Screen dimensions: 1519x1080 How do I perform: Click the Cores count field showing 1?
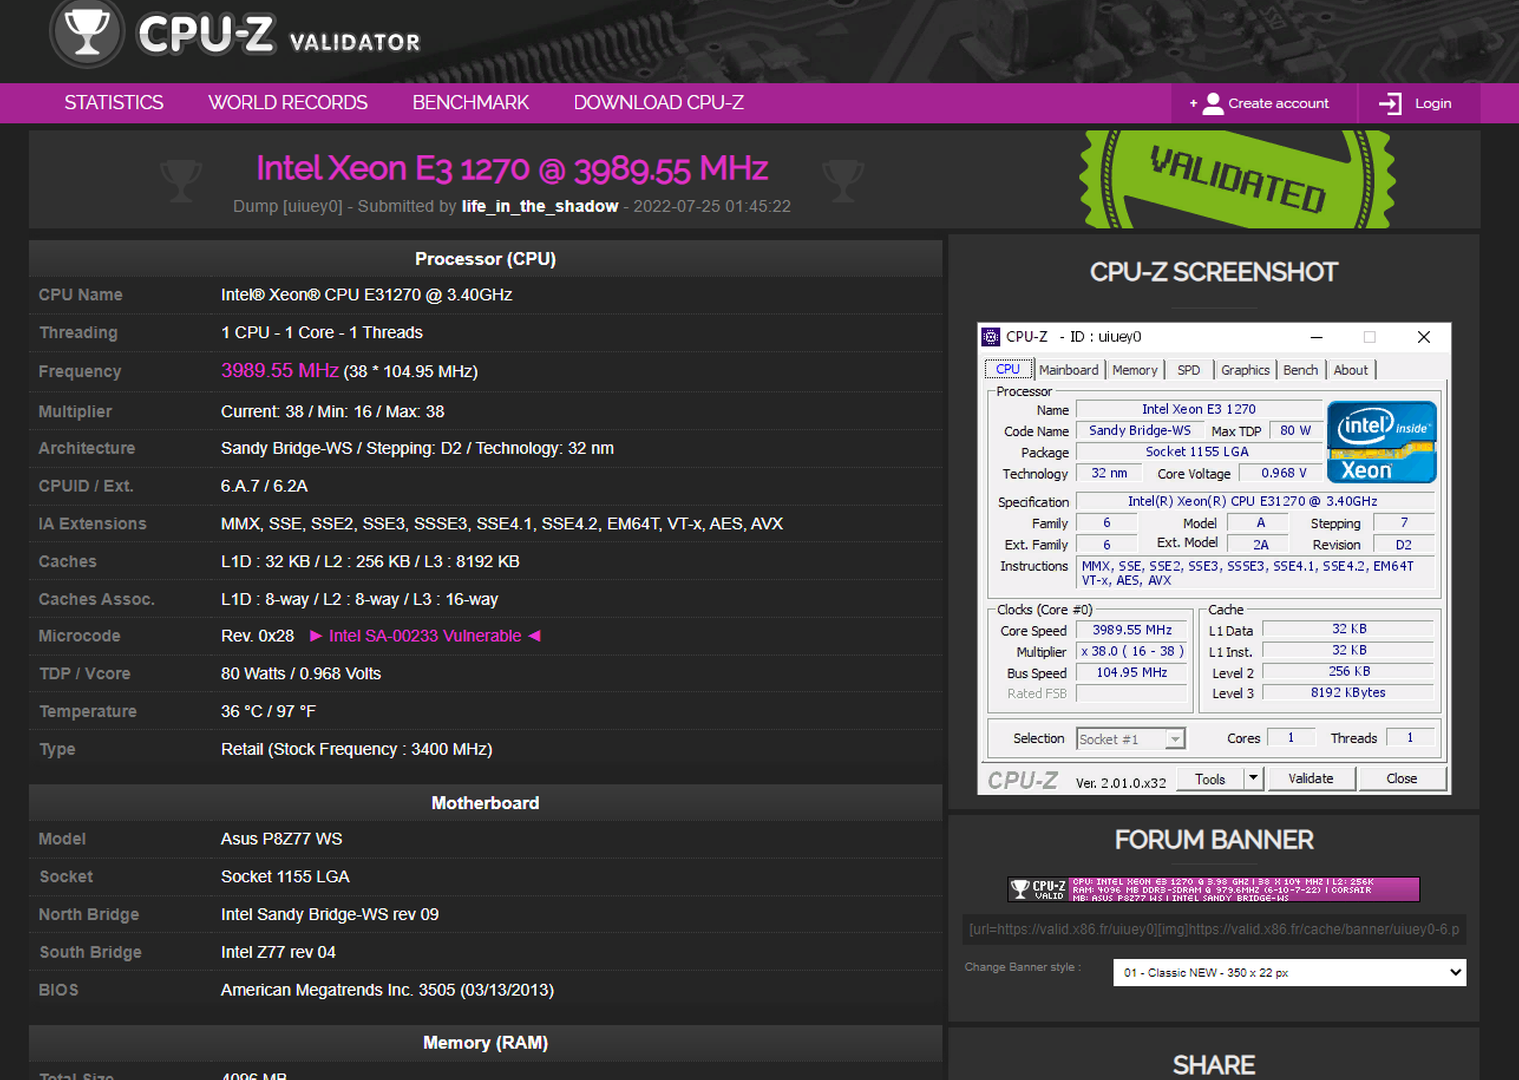coord(1291,737)
